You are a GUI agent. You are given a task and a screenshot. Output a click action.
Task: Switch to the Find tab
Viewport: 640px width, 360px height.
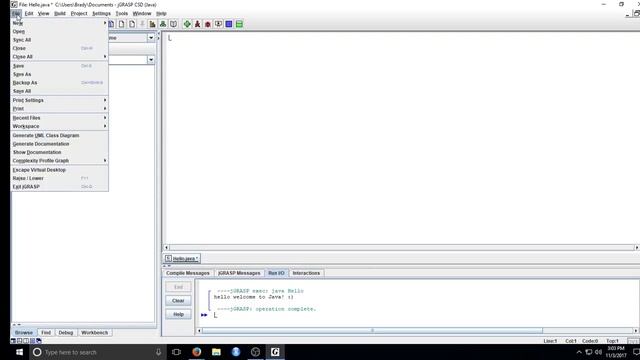(x=46, y=333)
